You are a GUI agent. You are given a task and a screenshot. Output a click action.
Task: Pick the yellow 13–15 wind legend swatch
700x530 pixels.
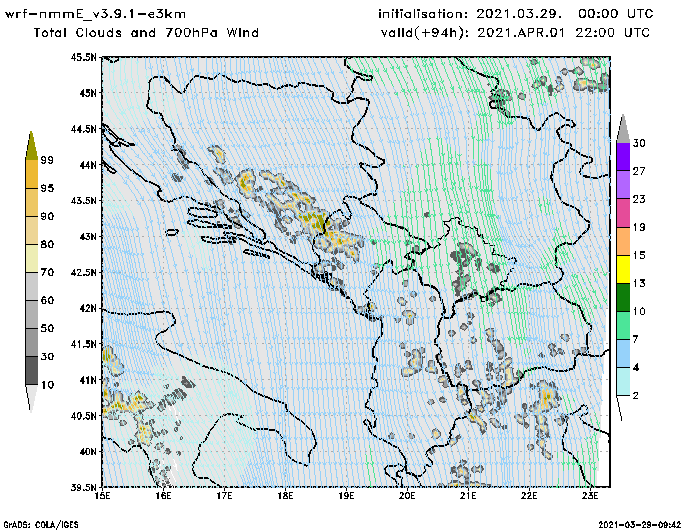pos(623,269)
